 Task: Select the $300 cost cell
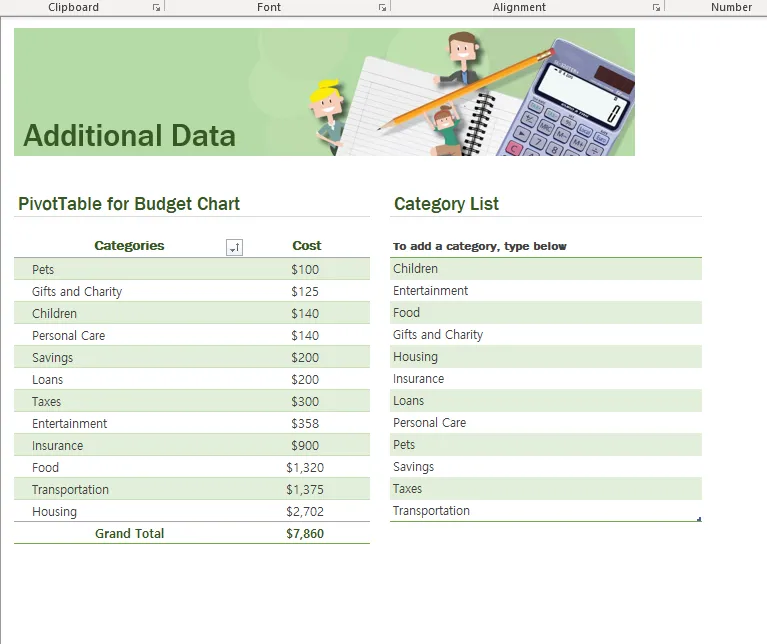click(305, 401)
